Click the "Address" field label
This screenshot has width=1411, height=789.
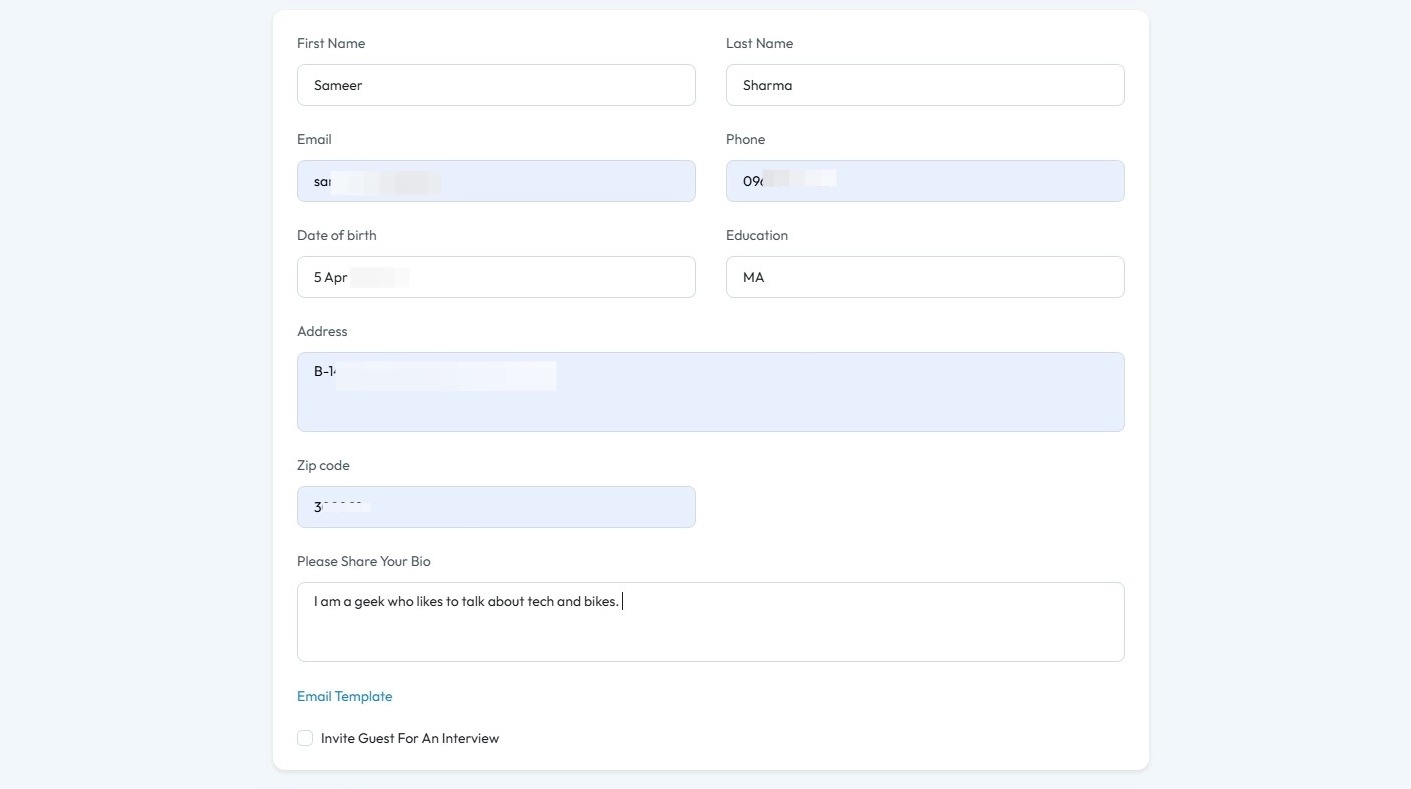coord(322,331)
